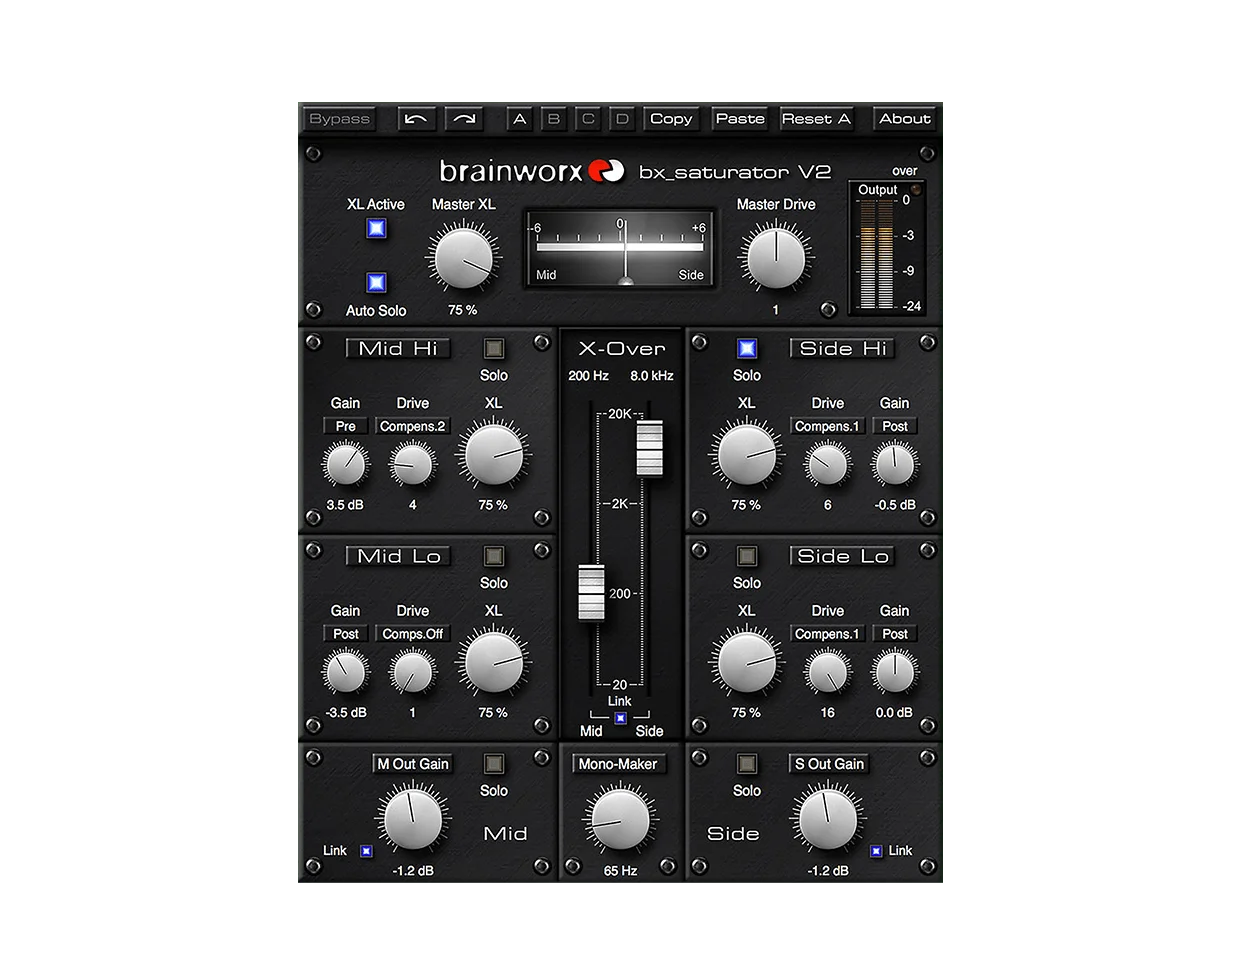Enable Side Lo Solo
Image resolution: width=1248 pixels, height=980 pixels.
[747, 556]
